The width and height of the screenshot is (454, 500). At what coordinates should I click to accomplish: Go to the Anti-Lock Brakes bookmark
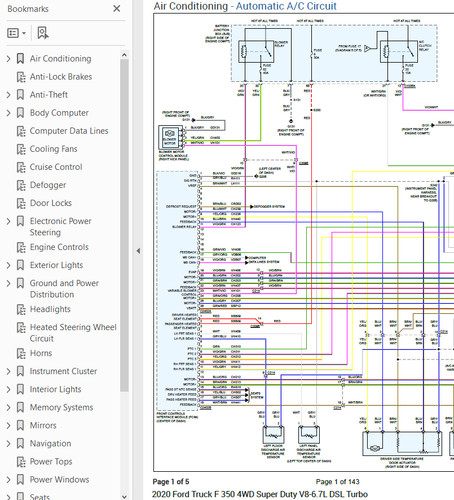pyautogui.click(x=61, y=77)
